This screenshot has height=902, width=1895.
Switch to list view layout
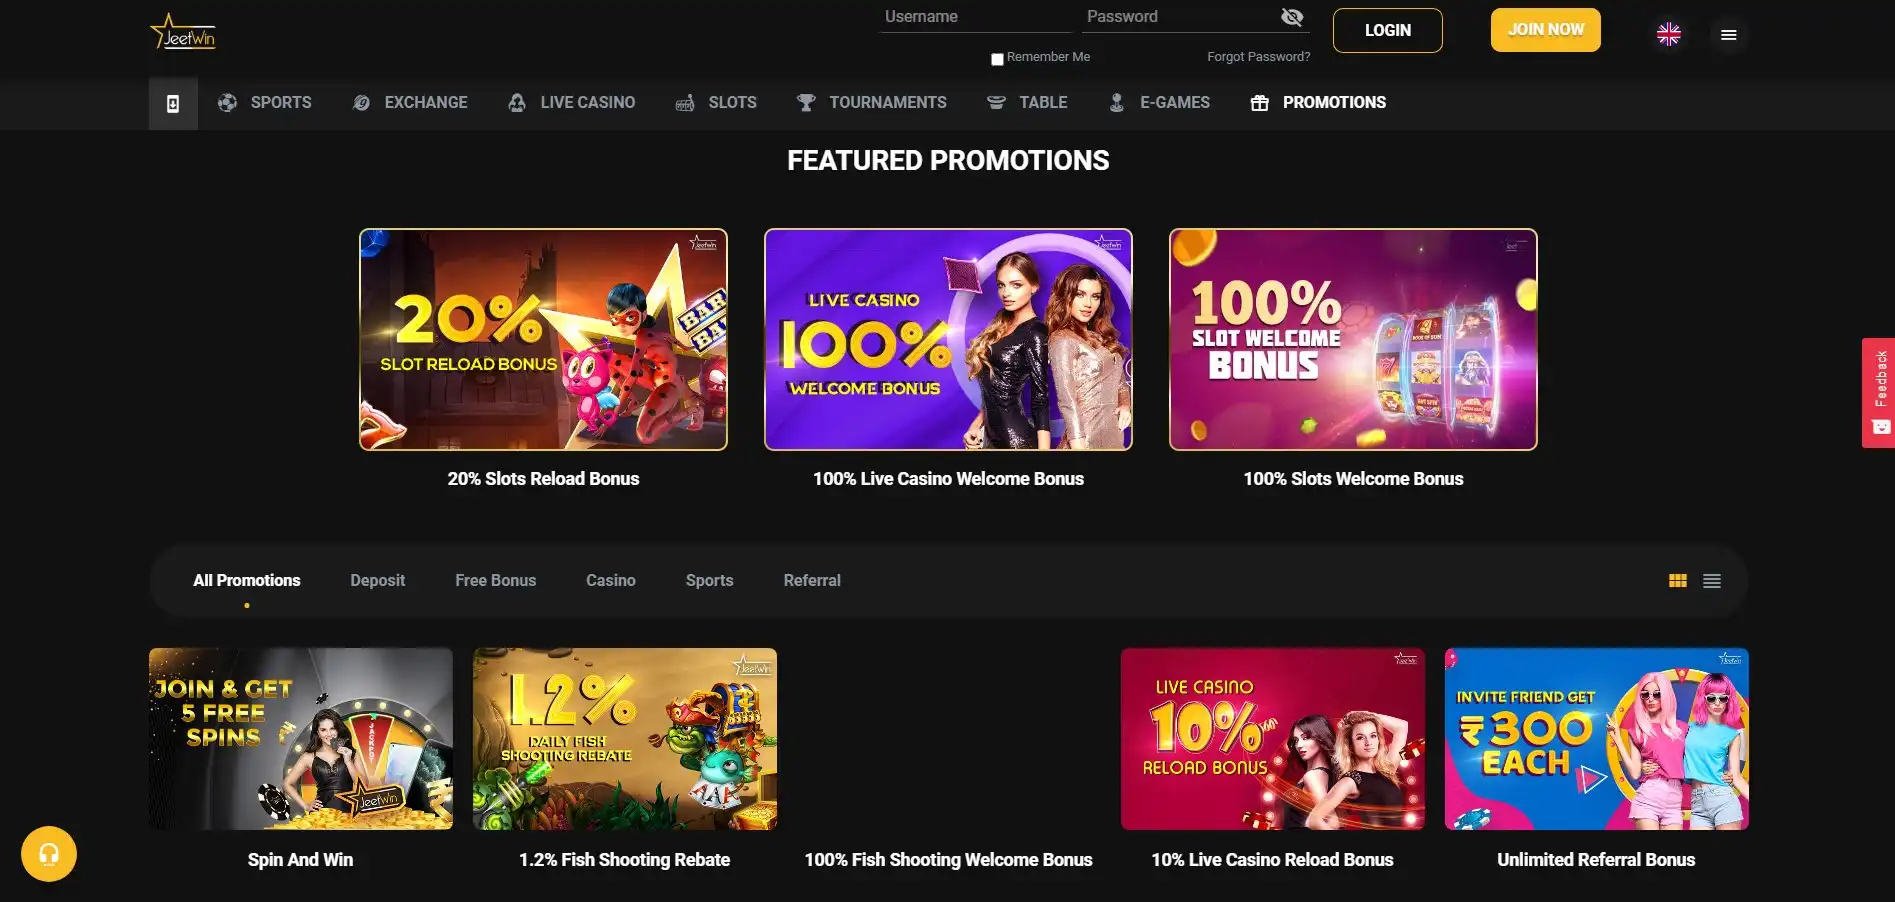point(1712,581)
